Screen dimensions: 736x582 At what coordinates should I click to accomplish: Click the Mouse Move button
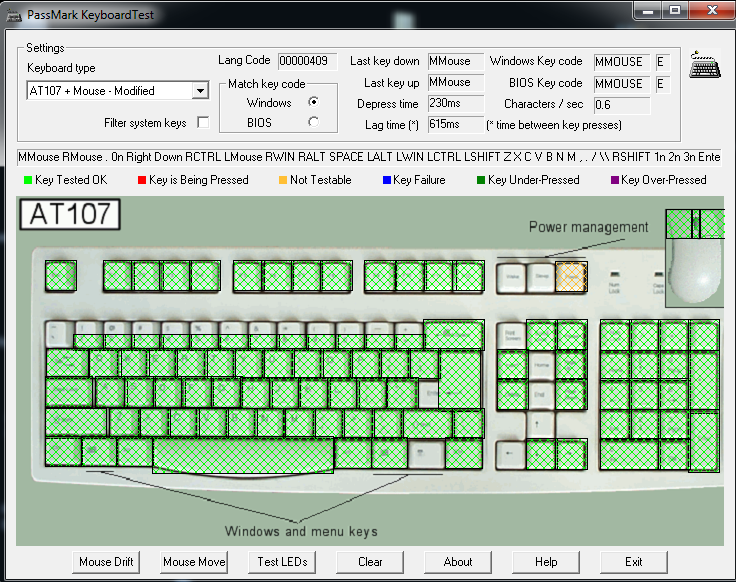(194, 562)
